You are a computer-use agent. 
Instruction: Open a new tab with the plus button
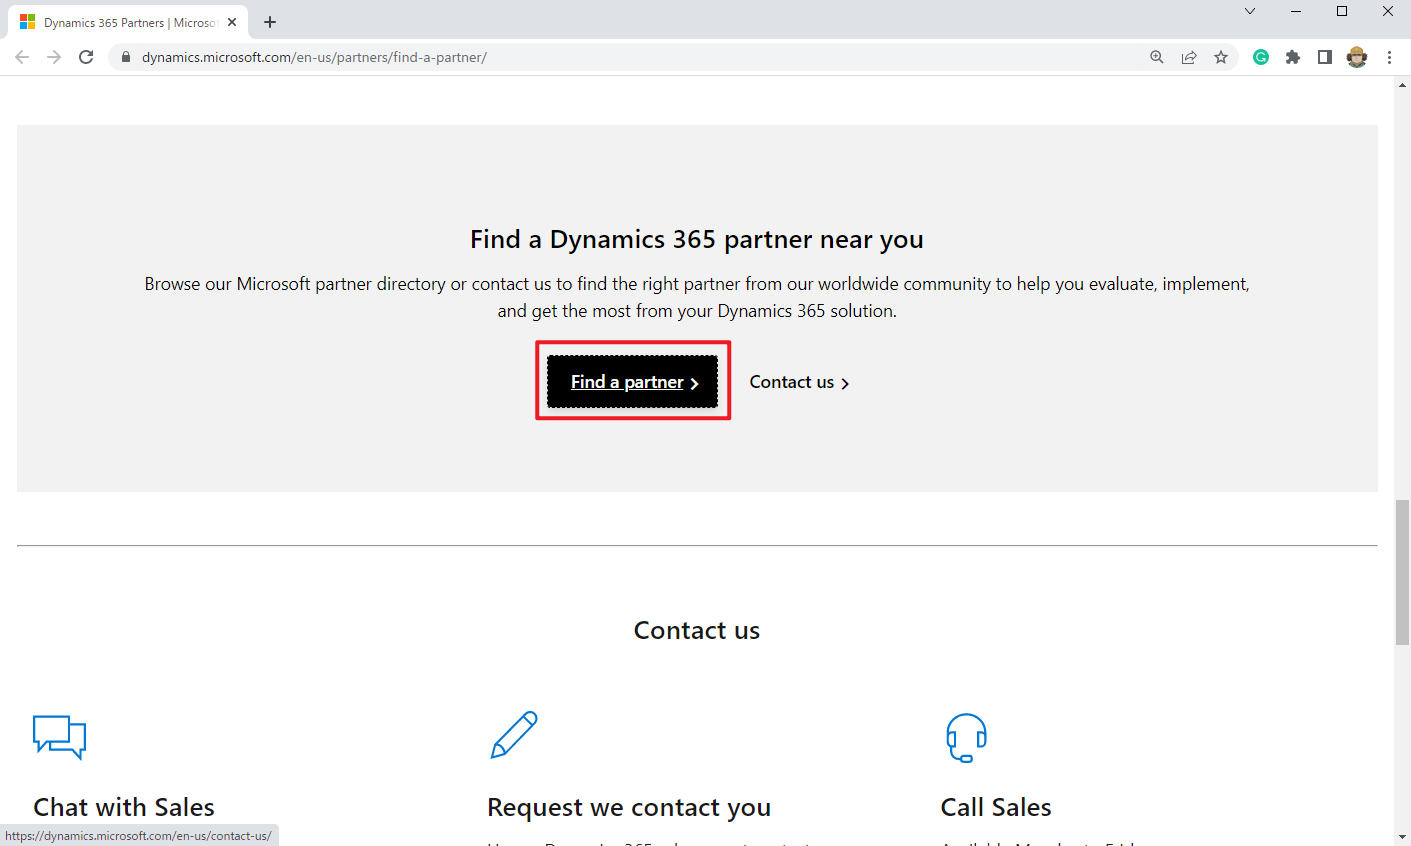tap(269, 21)
